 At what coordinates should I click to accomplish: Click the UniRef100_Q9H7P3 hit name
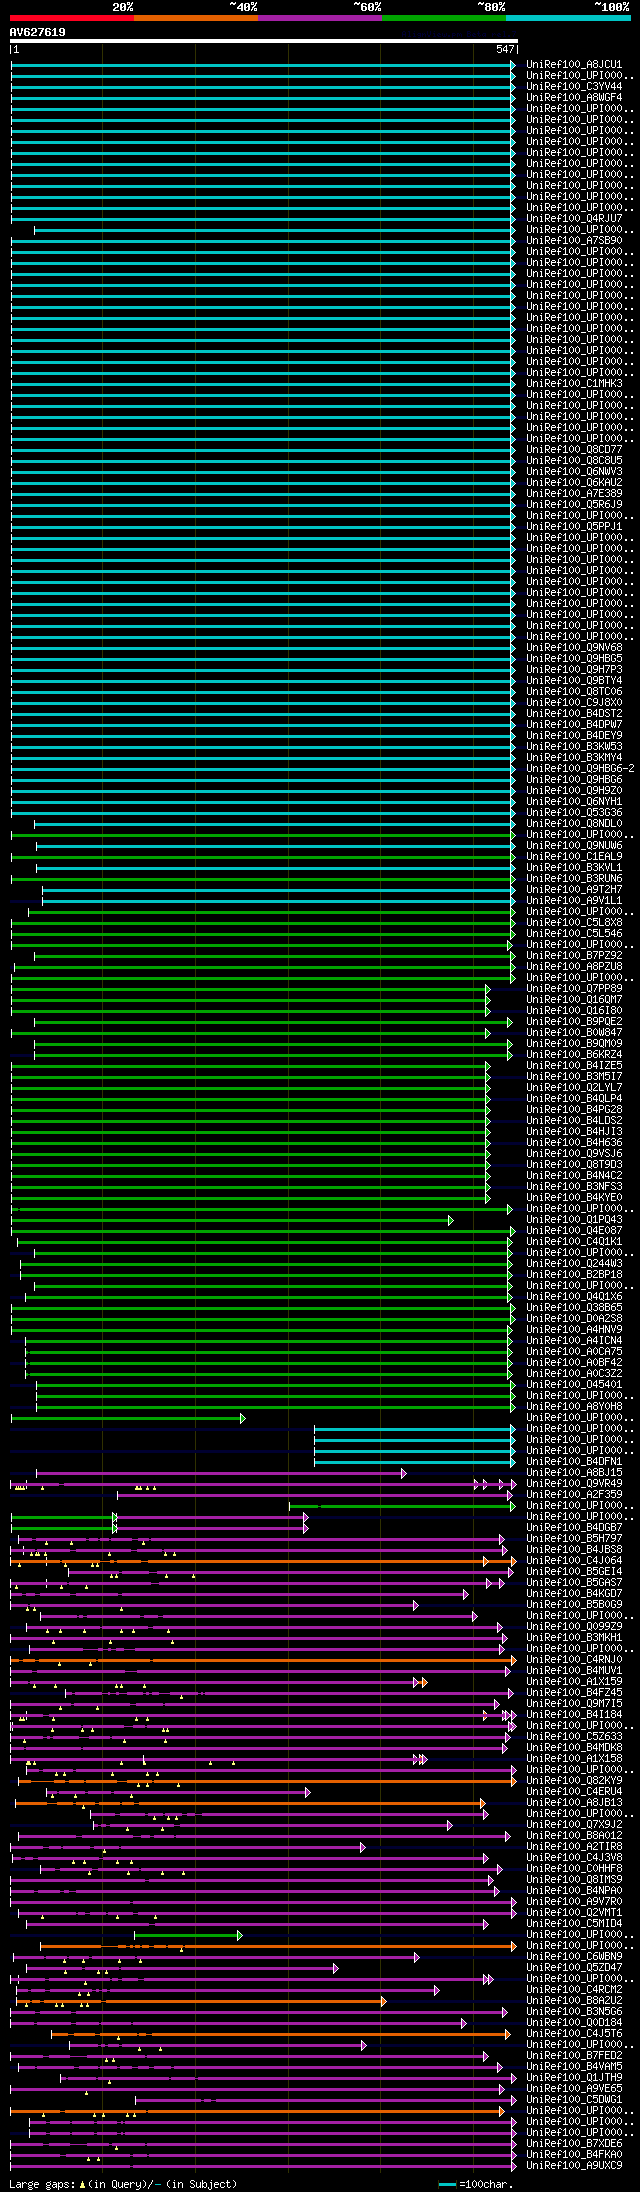574,669
